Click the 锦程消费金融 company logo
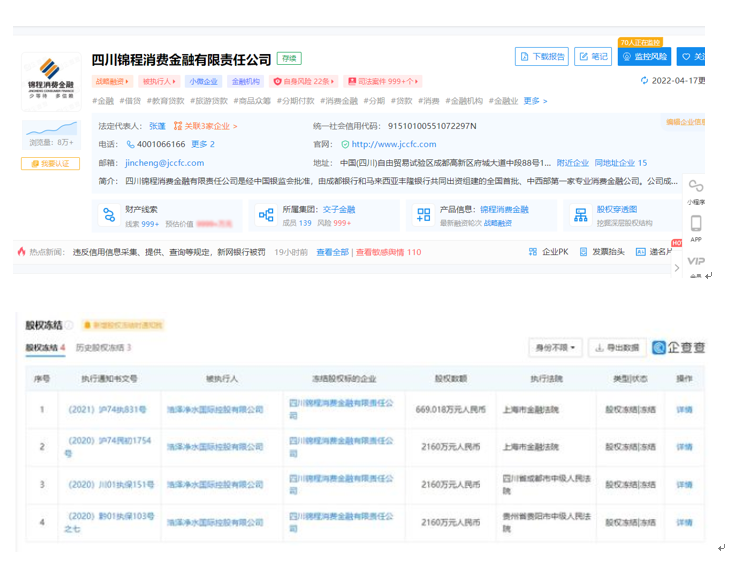Viewport: 748px width, 572px height. 51,81
